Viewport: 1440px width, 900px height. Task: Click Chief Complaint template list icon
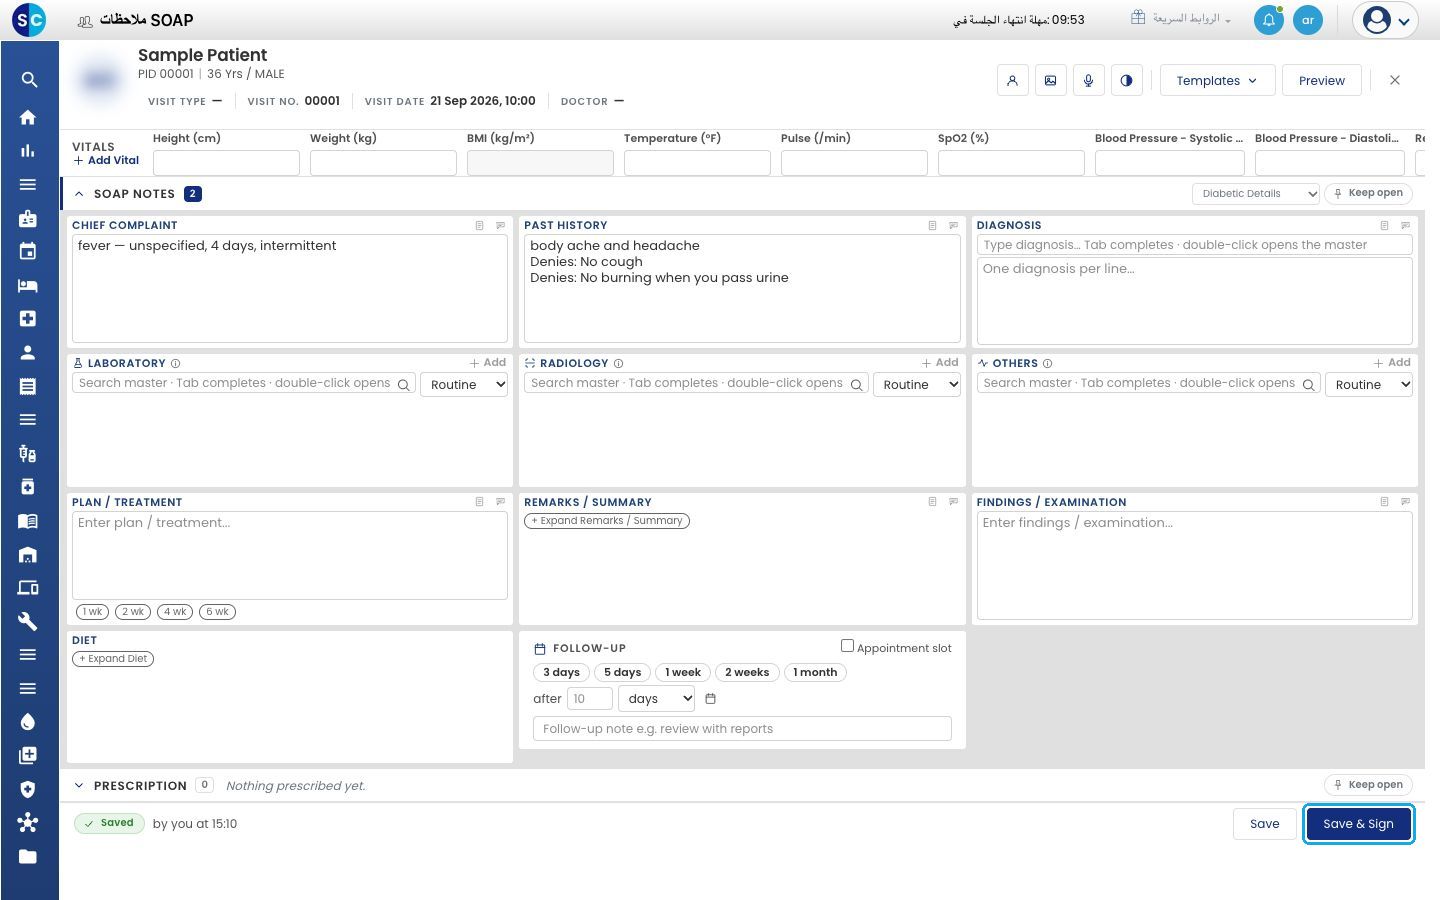click(x=480, y=225)
